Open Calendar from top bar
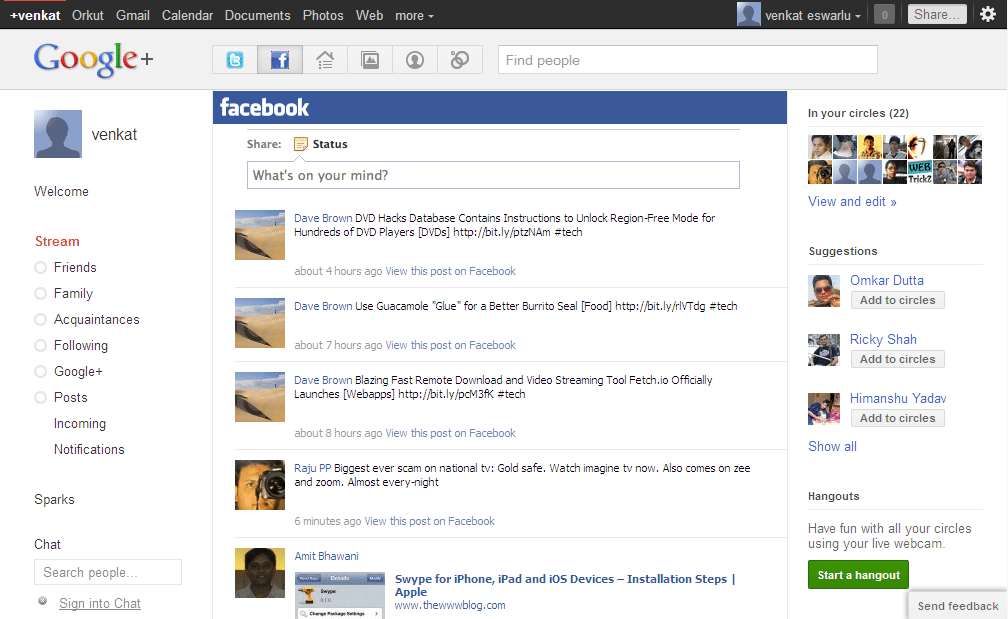1008x619 pixels. point(187,15)
